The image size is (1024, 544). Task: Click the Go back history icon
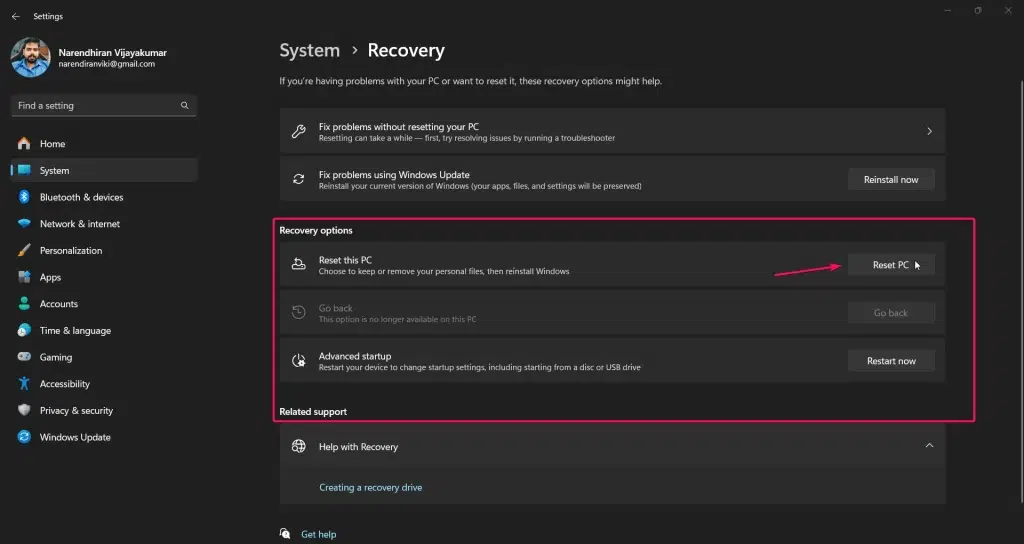(298, 313)
